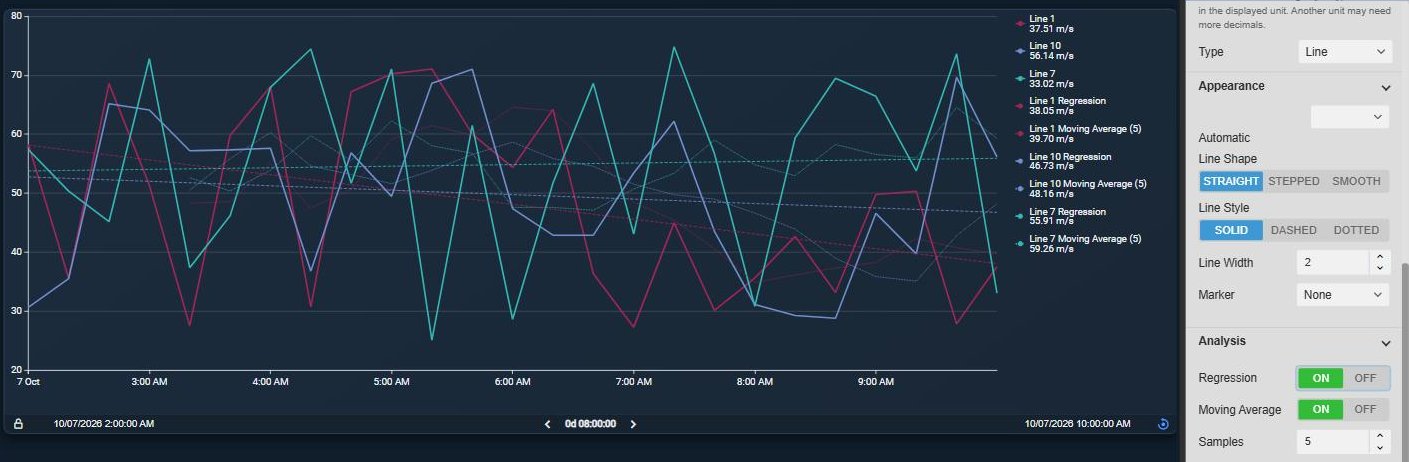
Task: Step the time range backward with left chevron
Action: point(547,424)
